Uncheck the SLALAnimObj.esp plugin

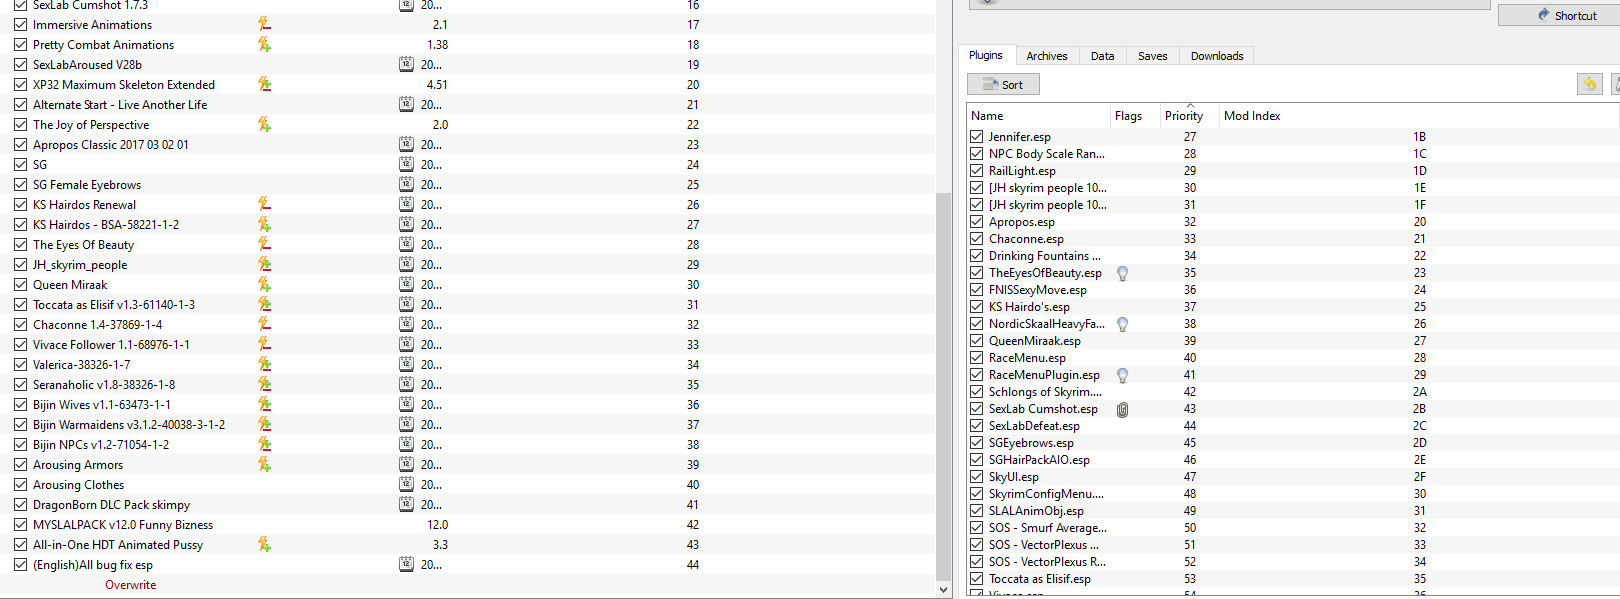(x=976, y=511)
